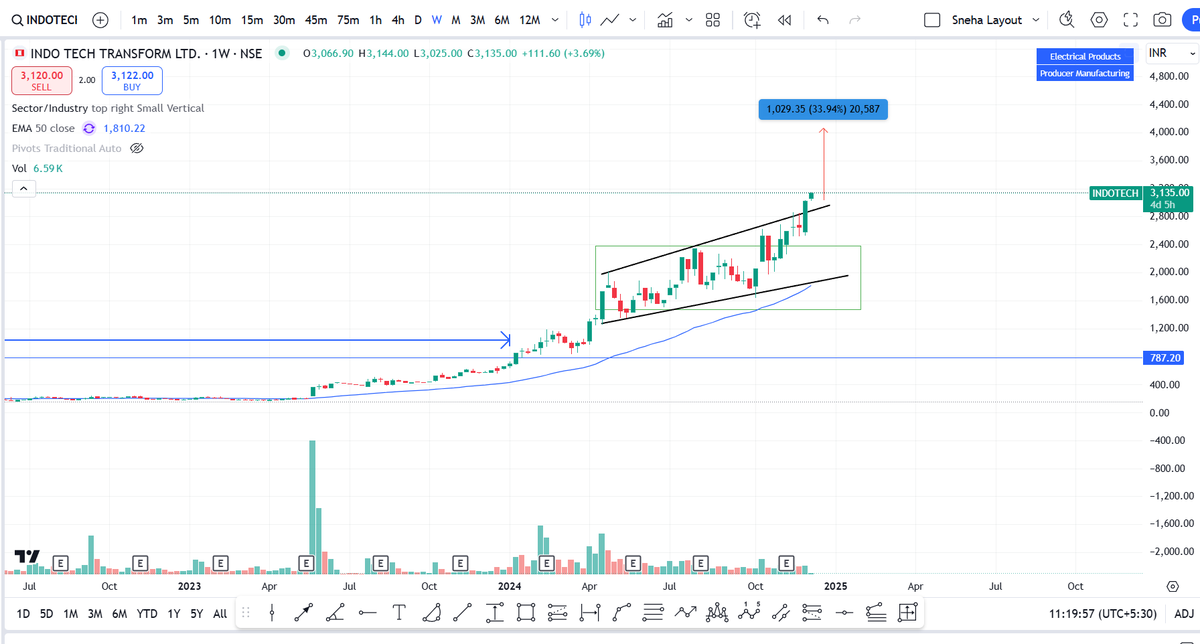
Task: Click the Producer Manufacturing industry label
Action: (x=1085, y=73)
